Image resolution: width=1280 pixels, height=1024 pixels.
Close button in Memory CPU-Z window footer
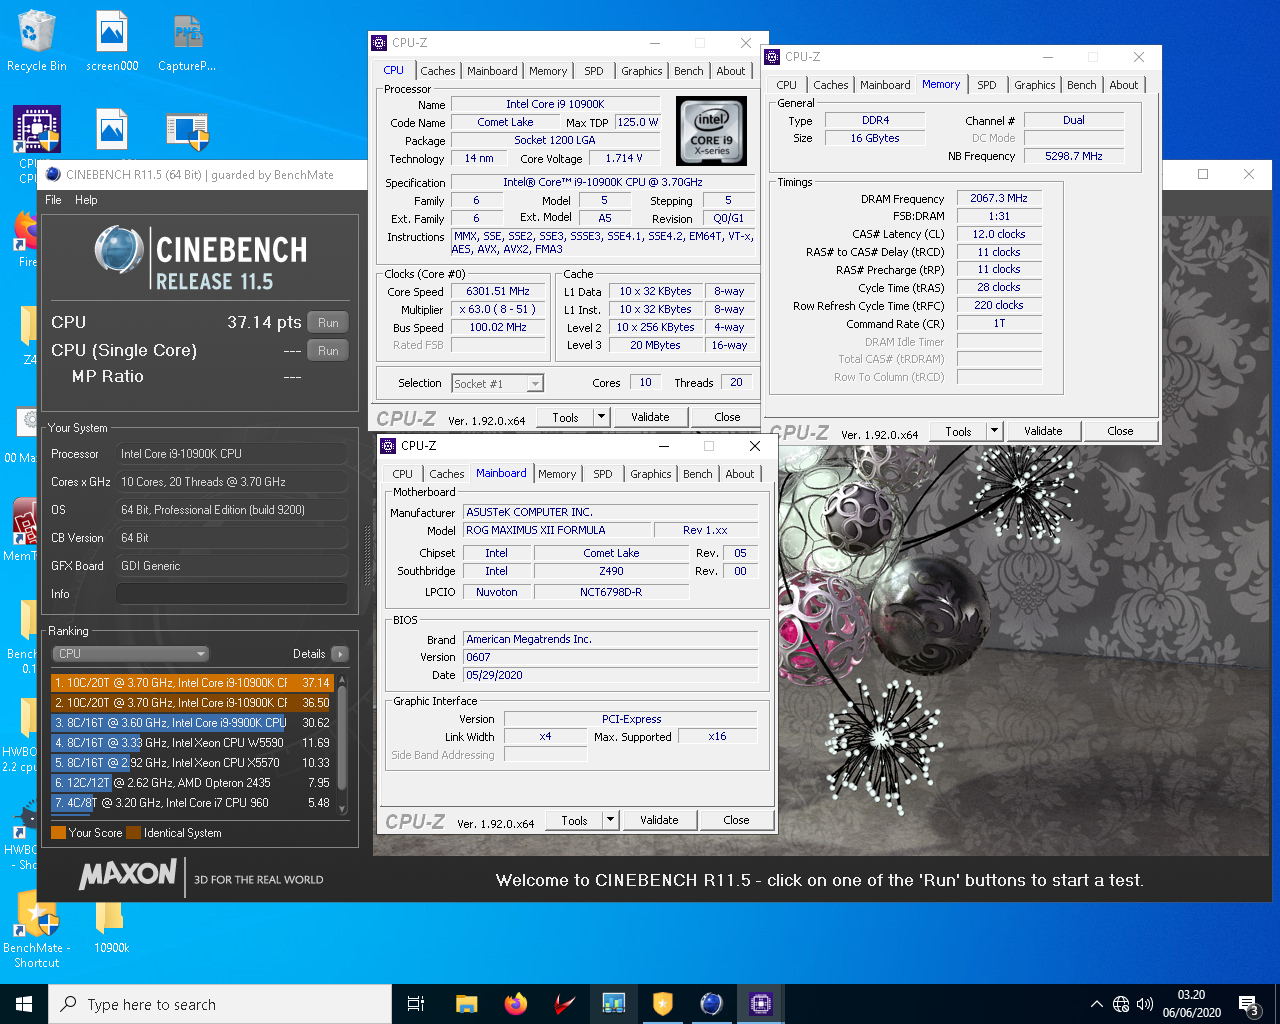1120,431
